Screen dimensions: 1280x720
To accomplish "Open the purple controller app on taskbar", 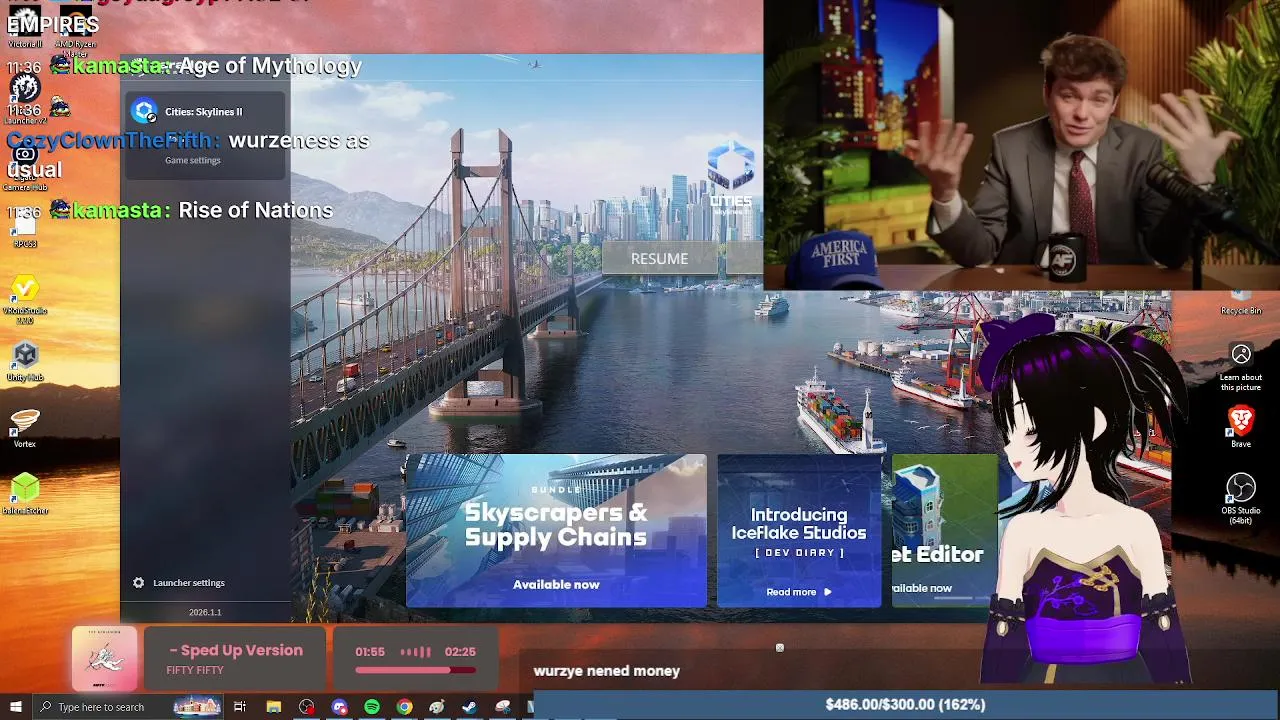I will click(339, 707).
